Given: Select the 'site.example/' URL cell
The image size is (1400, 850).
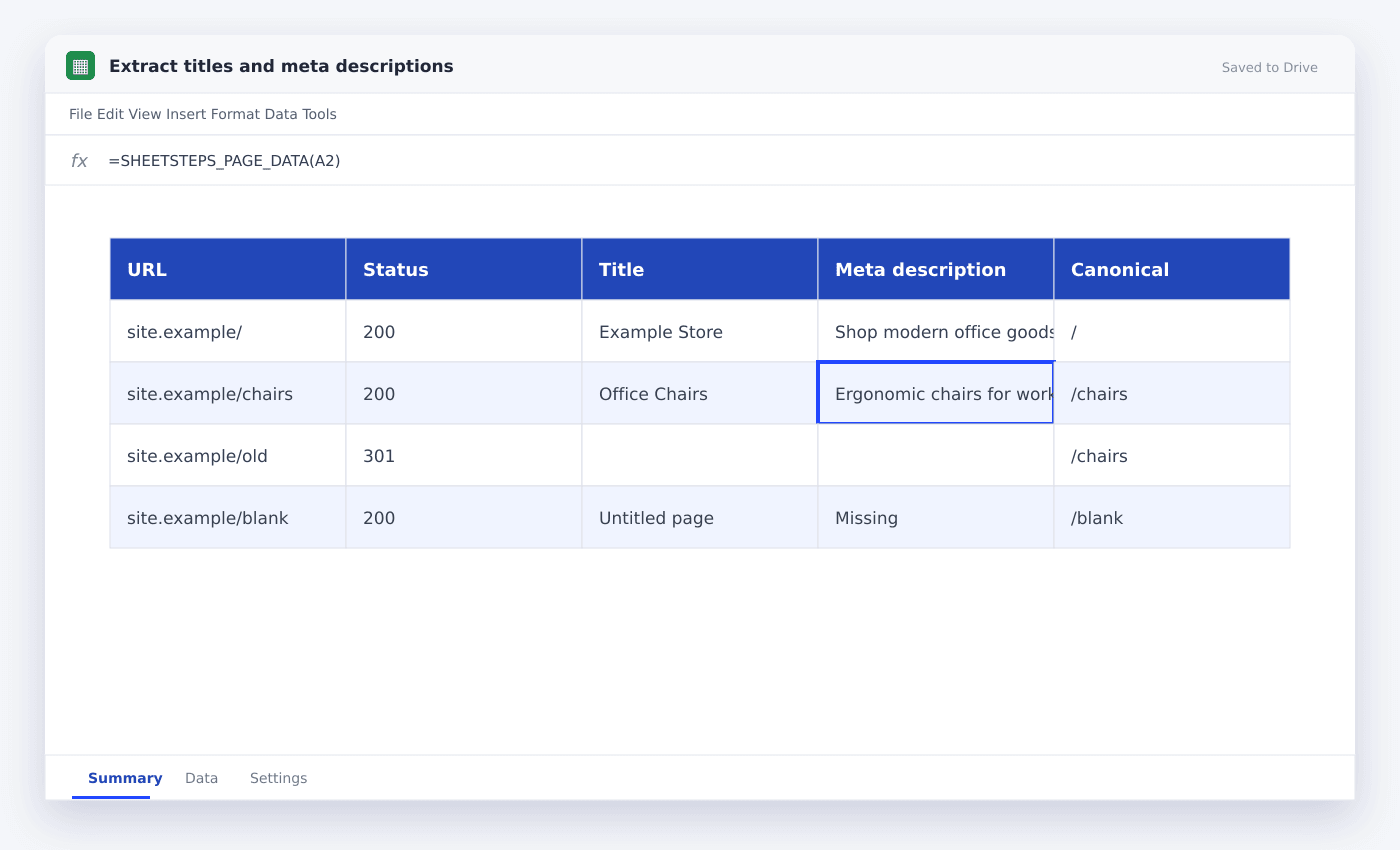Looking at the screenshot, I should click(x=228, y=331).
